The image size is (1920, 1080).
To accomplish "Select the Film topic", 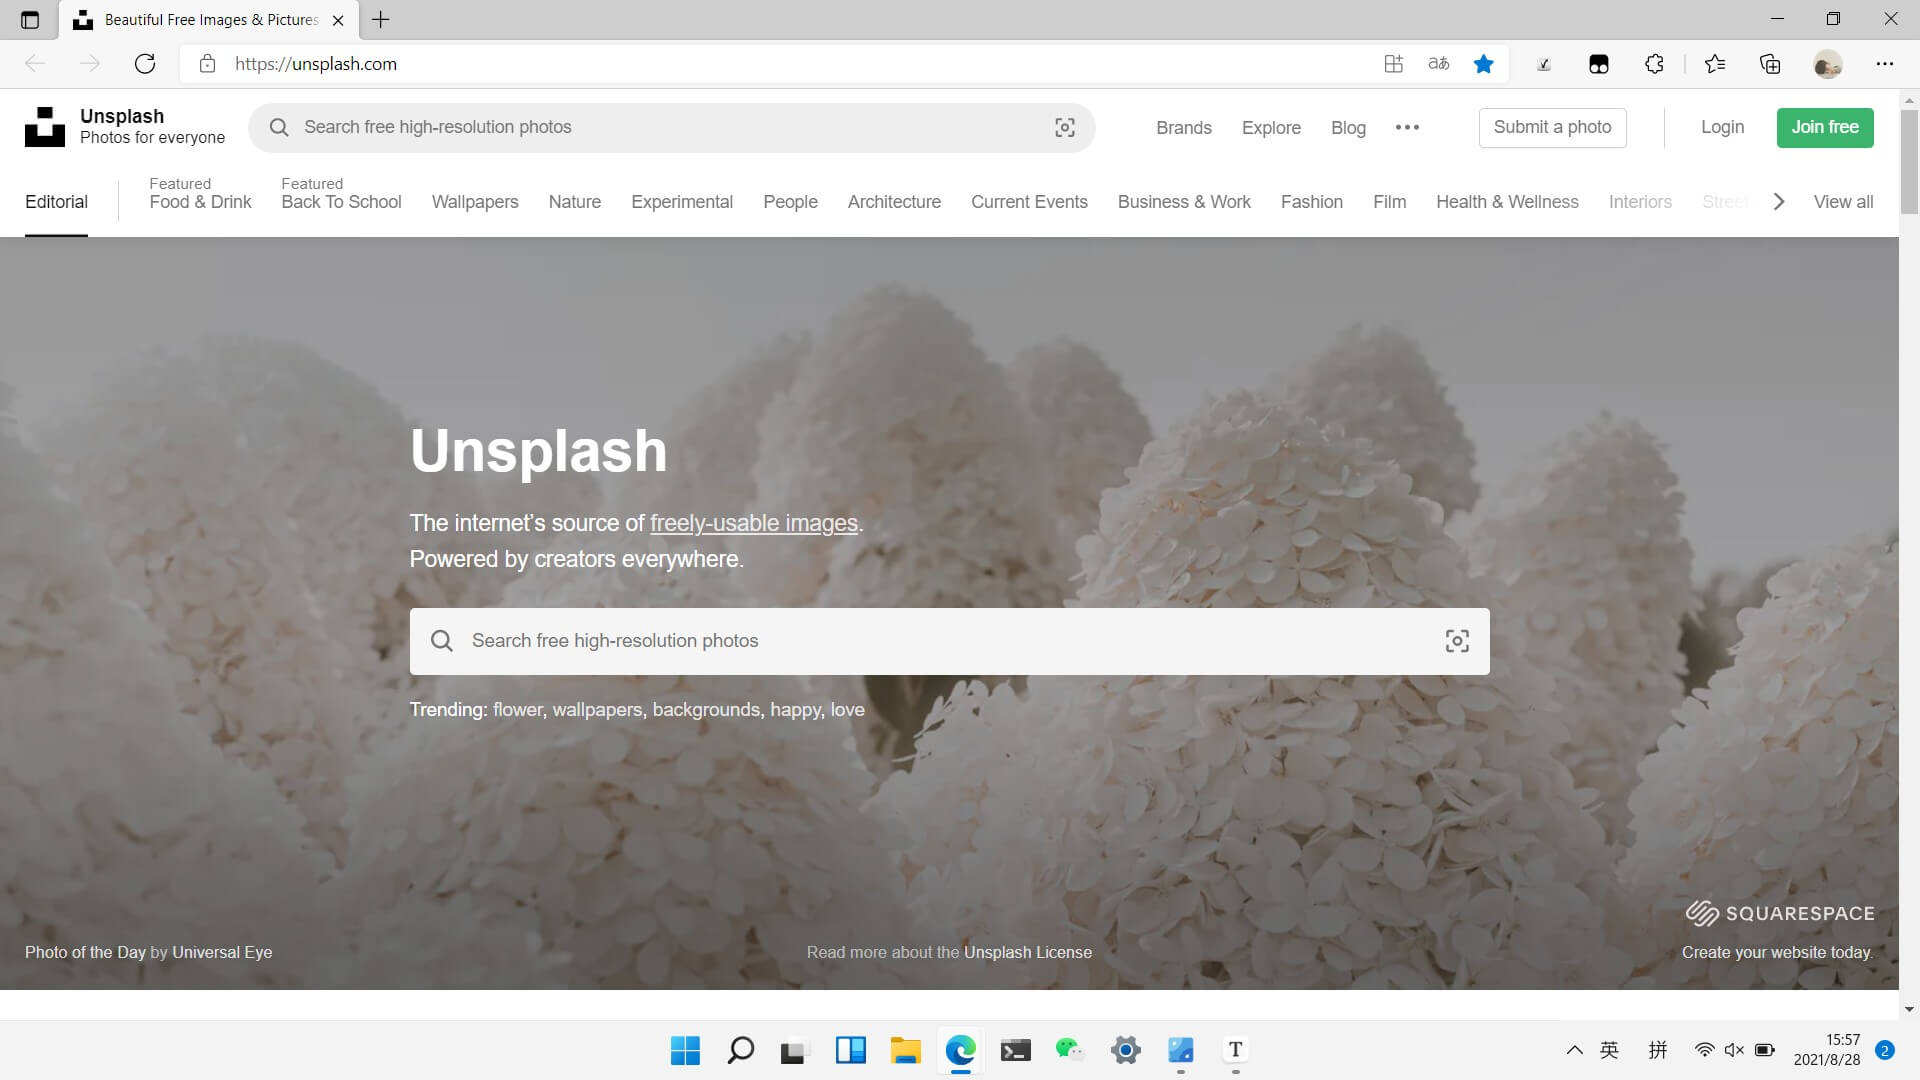I will 1389,202.
